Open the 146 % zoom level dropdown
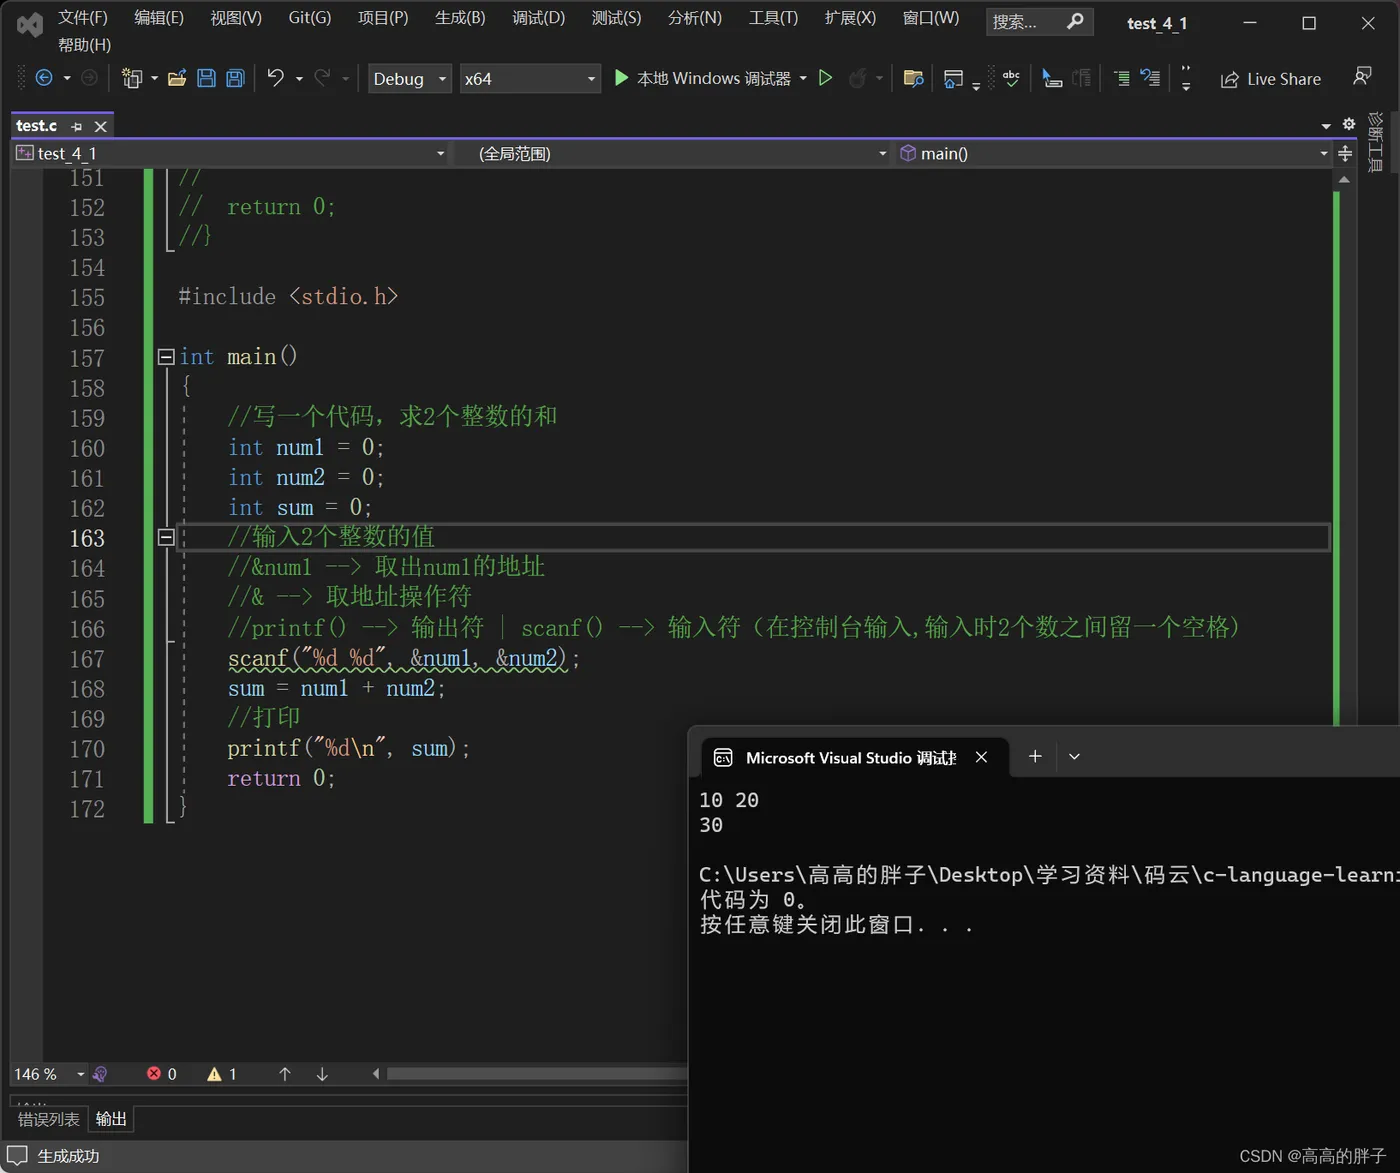 [x=49, y=1074]
